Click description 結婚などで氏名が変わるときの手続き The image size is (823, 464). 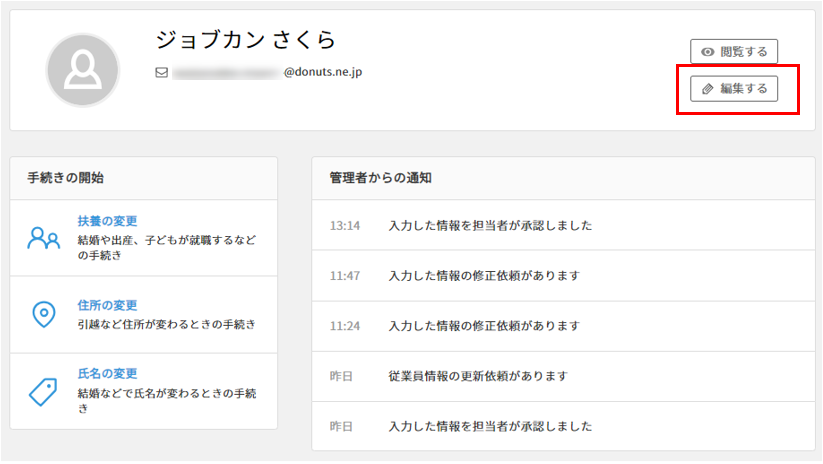pyautogui.click(x=166, y=400)
